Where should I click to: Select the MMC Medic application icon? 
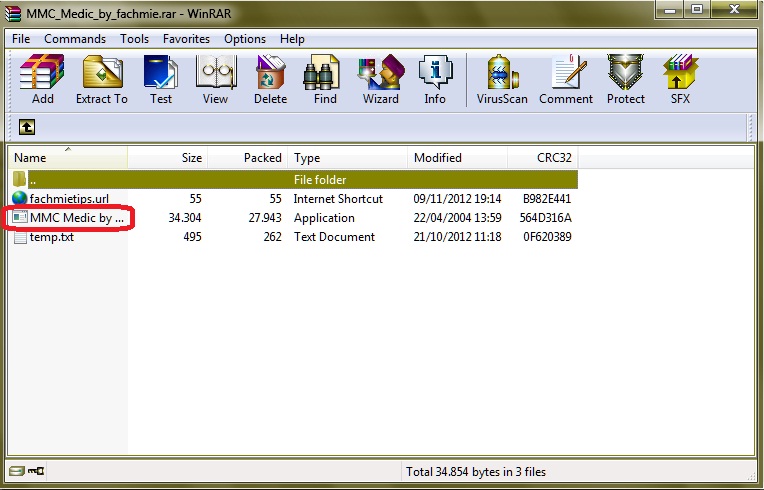19,217
